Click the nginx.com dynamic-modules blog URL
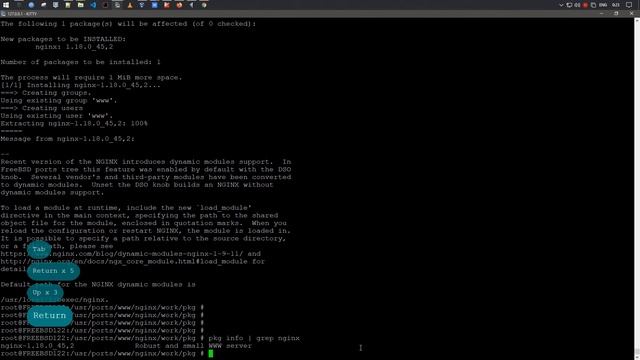This screenshot has width=640, height=360. (122, 253)
